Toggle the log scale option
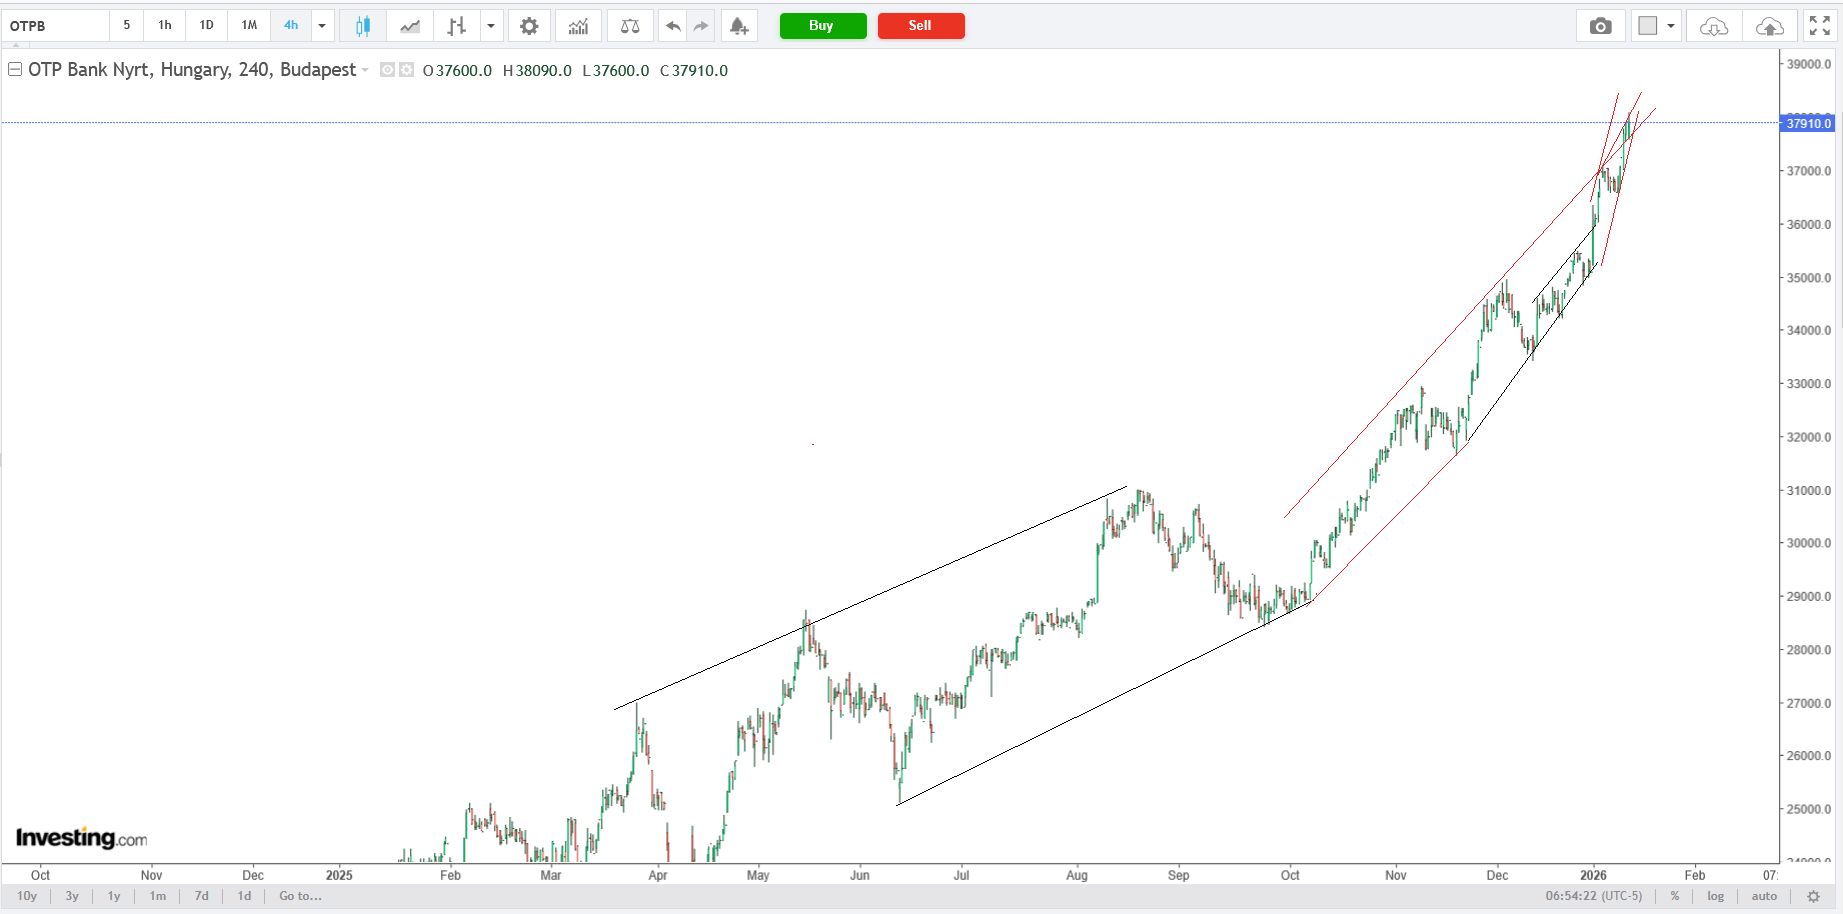Viewport: 1843px width, 914px height. (x=1716, y=896)
